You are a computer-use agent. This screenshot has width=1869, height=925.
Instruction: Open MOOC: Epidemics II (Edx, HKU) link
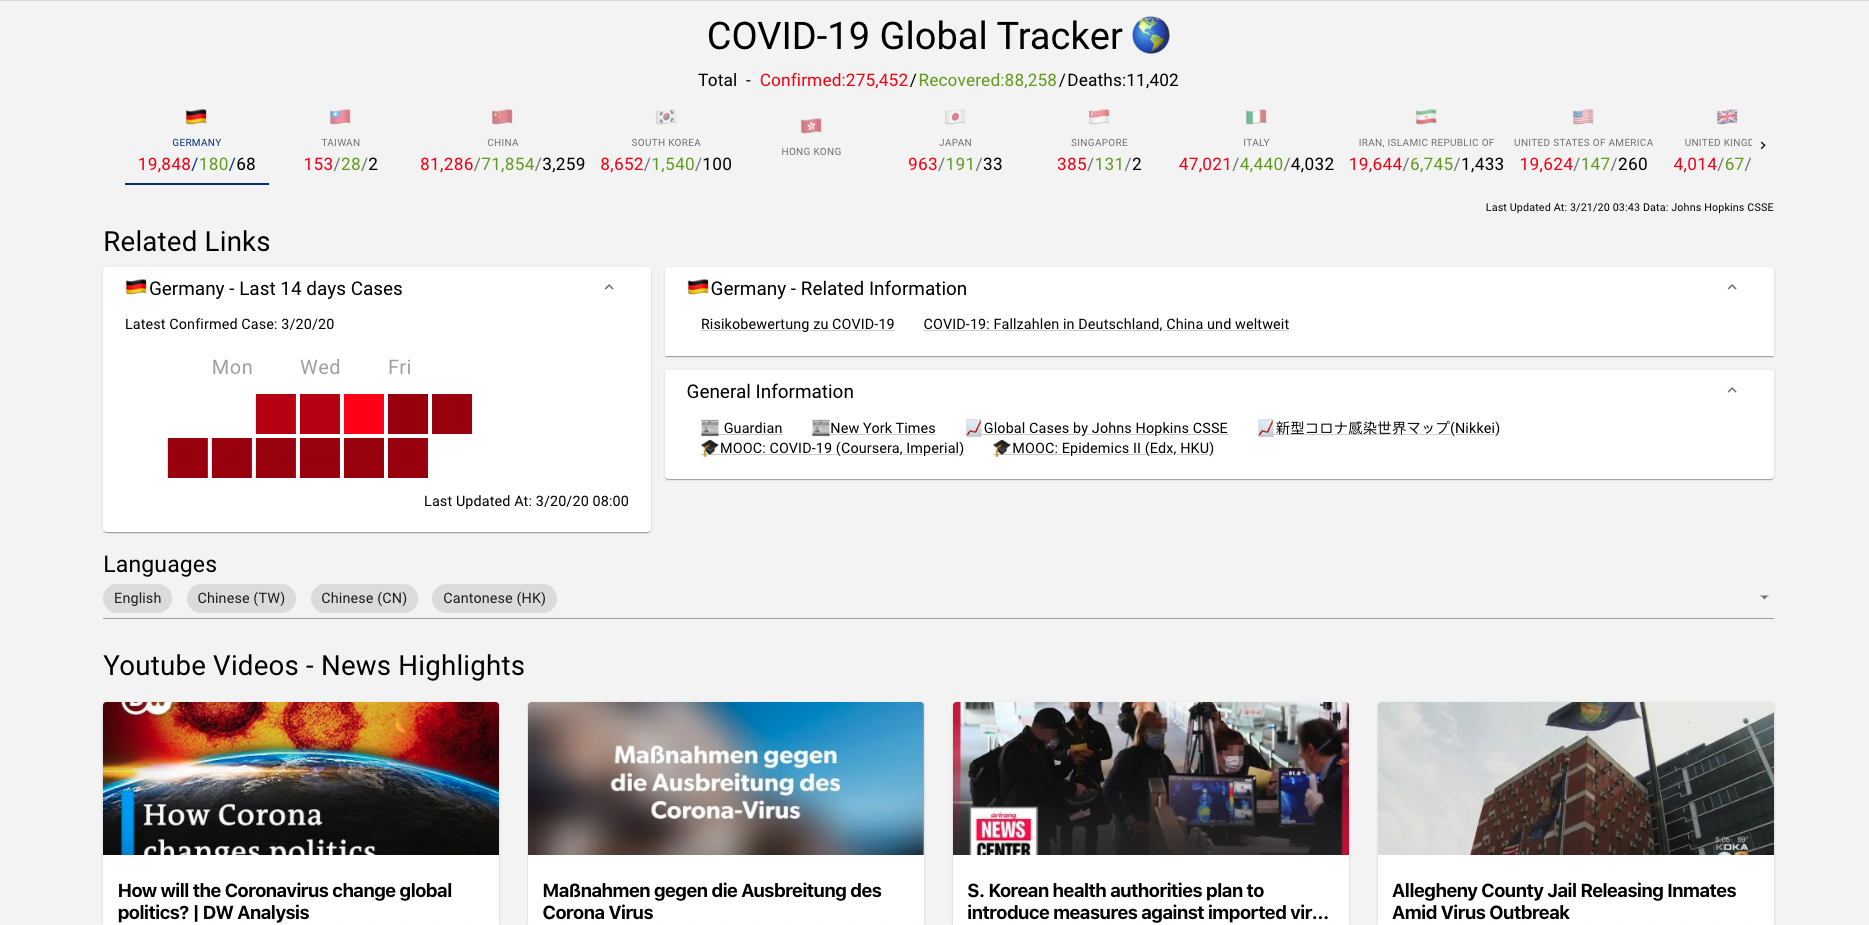click(x=1103, y=448)
